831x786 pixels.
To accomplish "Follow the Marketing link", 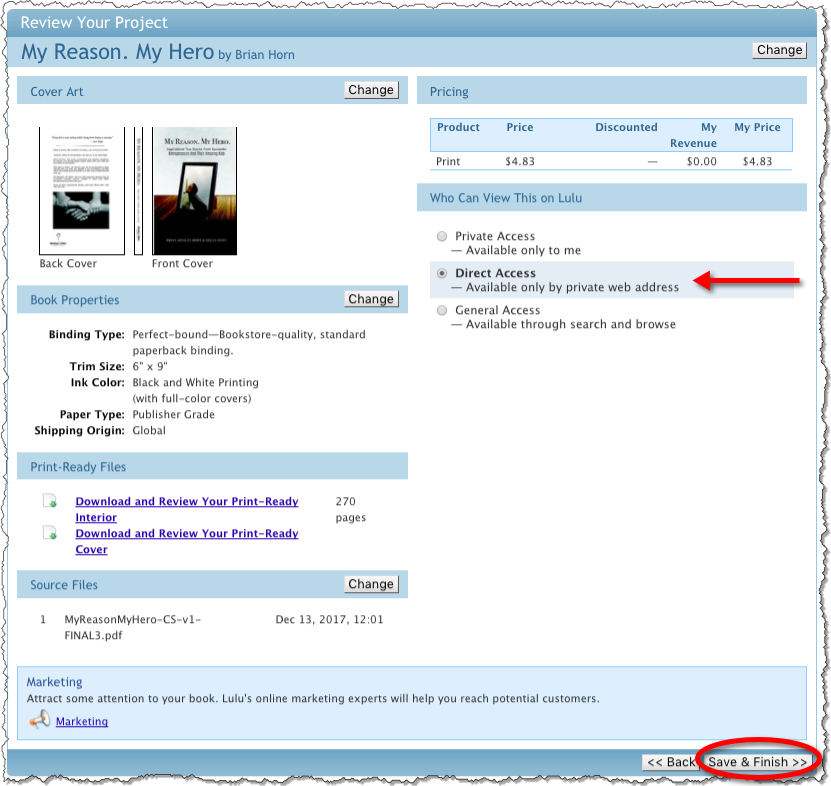I will pyautogui.click(x=82, y=721).
